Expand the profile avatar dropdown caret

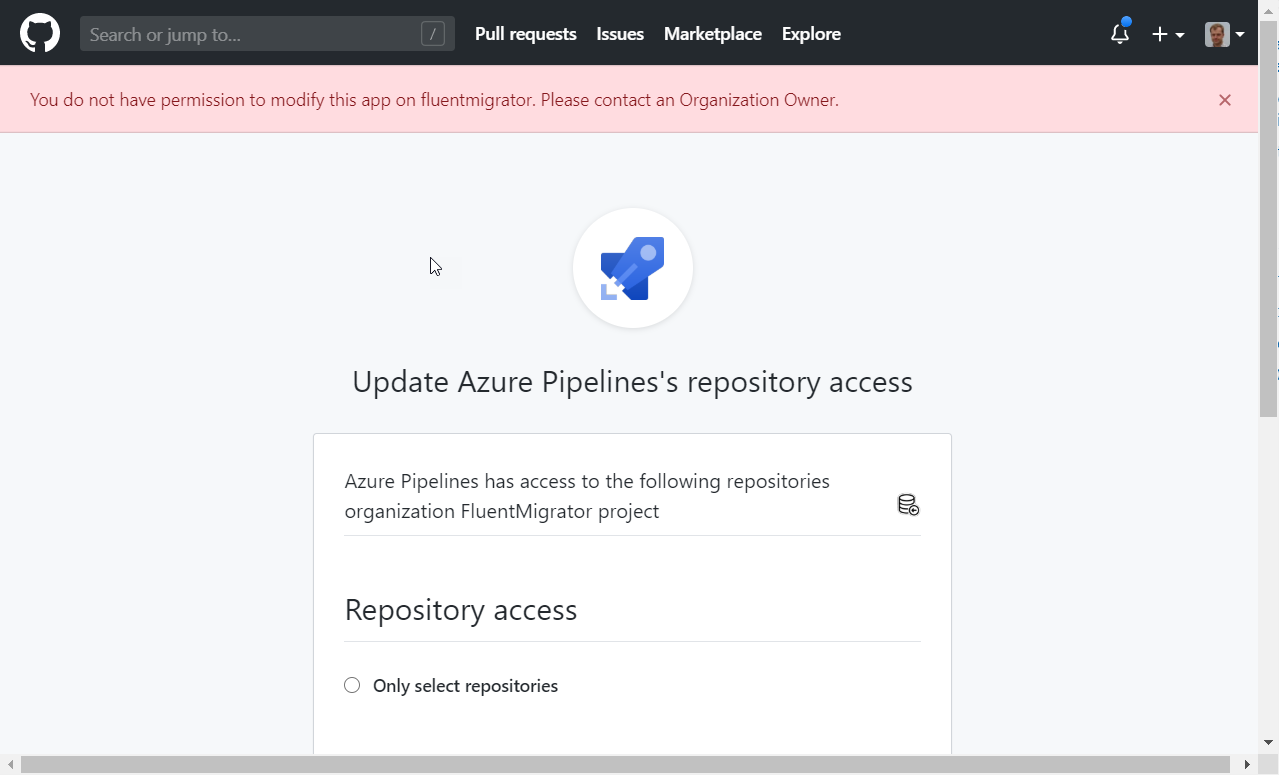coord(1240,36)
